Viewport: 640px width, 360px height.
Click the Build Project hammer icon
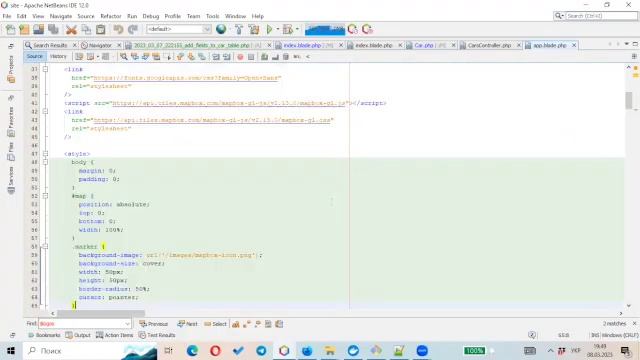pos(239,29)
